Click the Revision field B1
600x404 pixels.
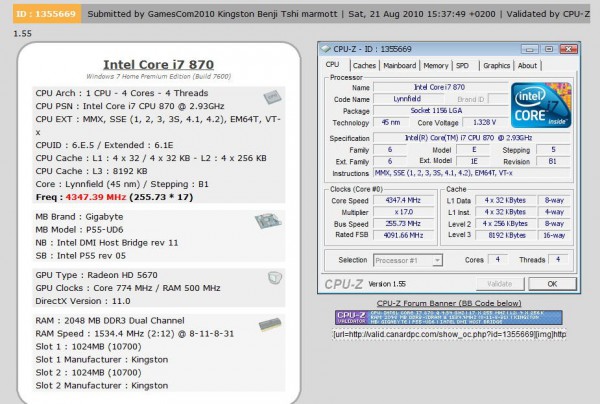(x=553, y=161)
